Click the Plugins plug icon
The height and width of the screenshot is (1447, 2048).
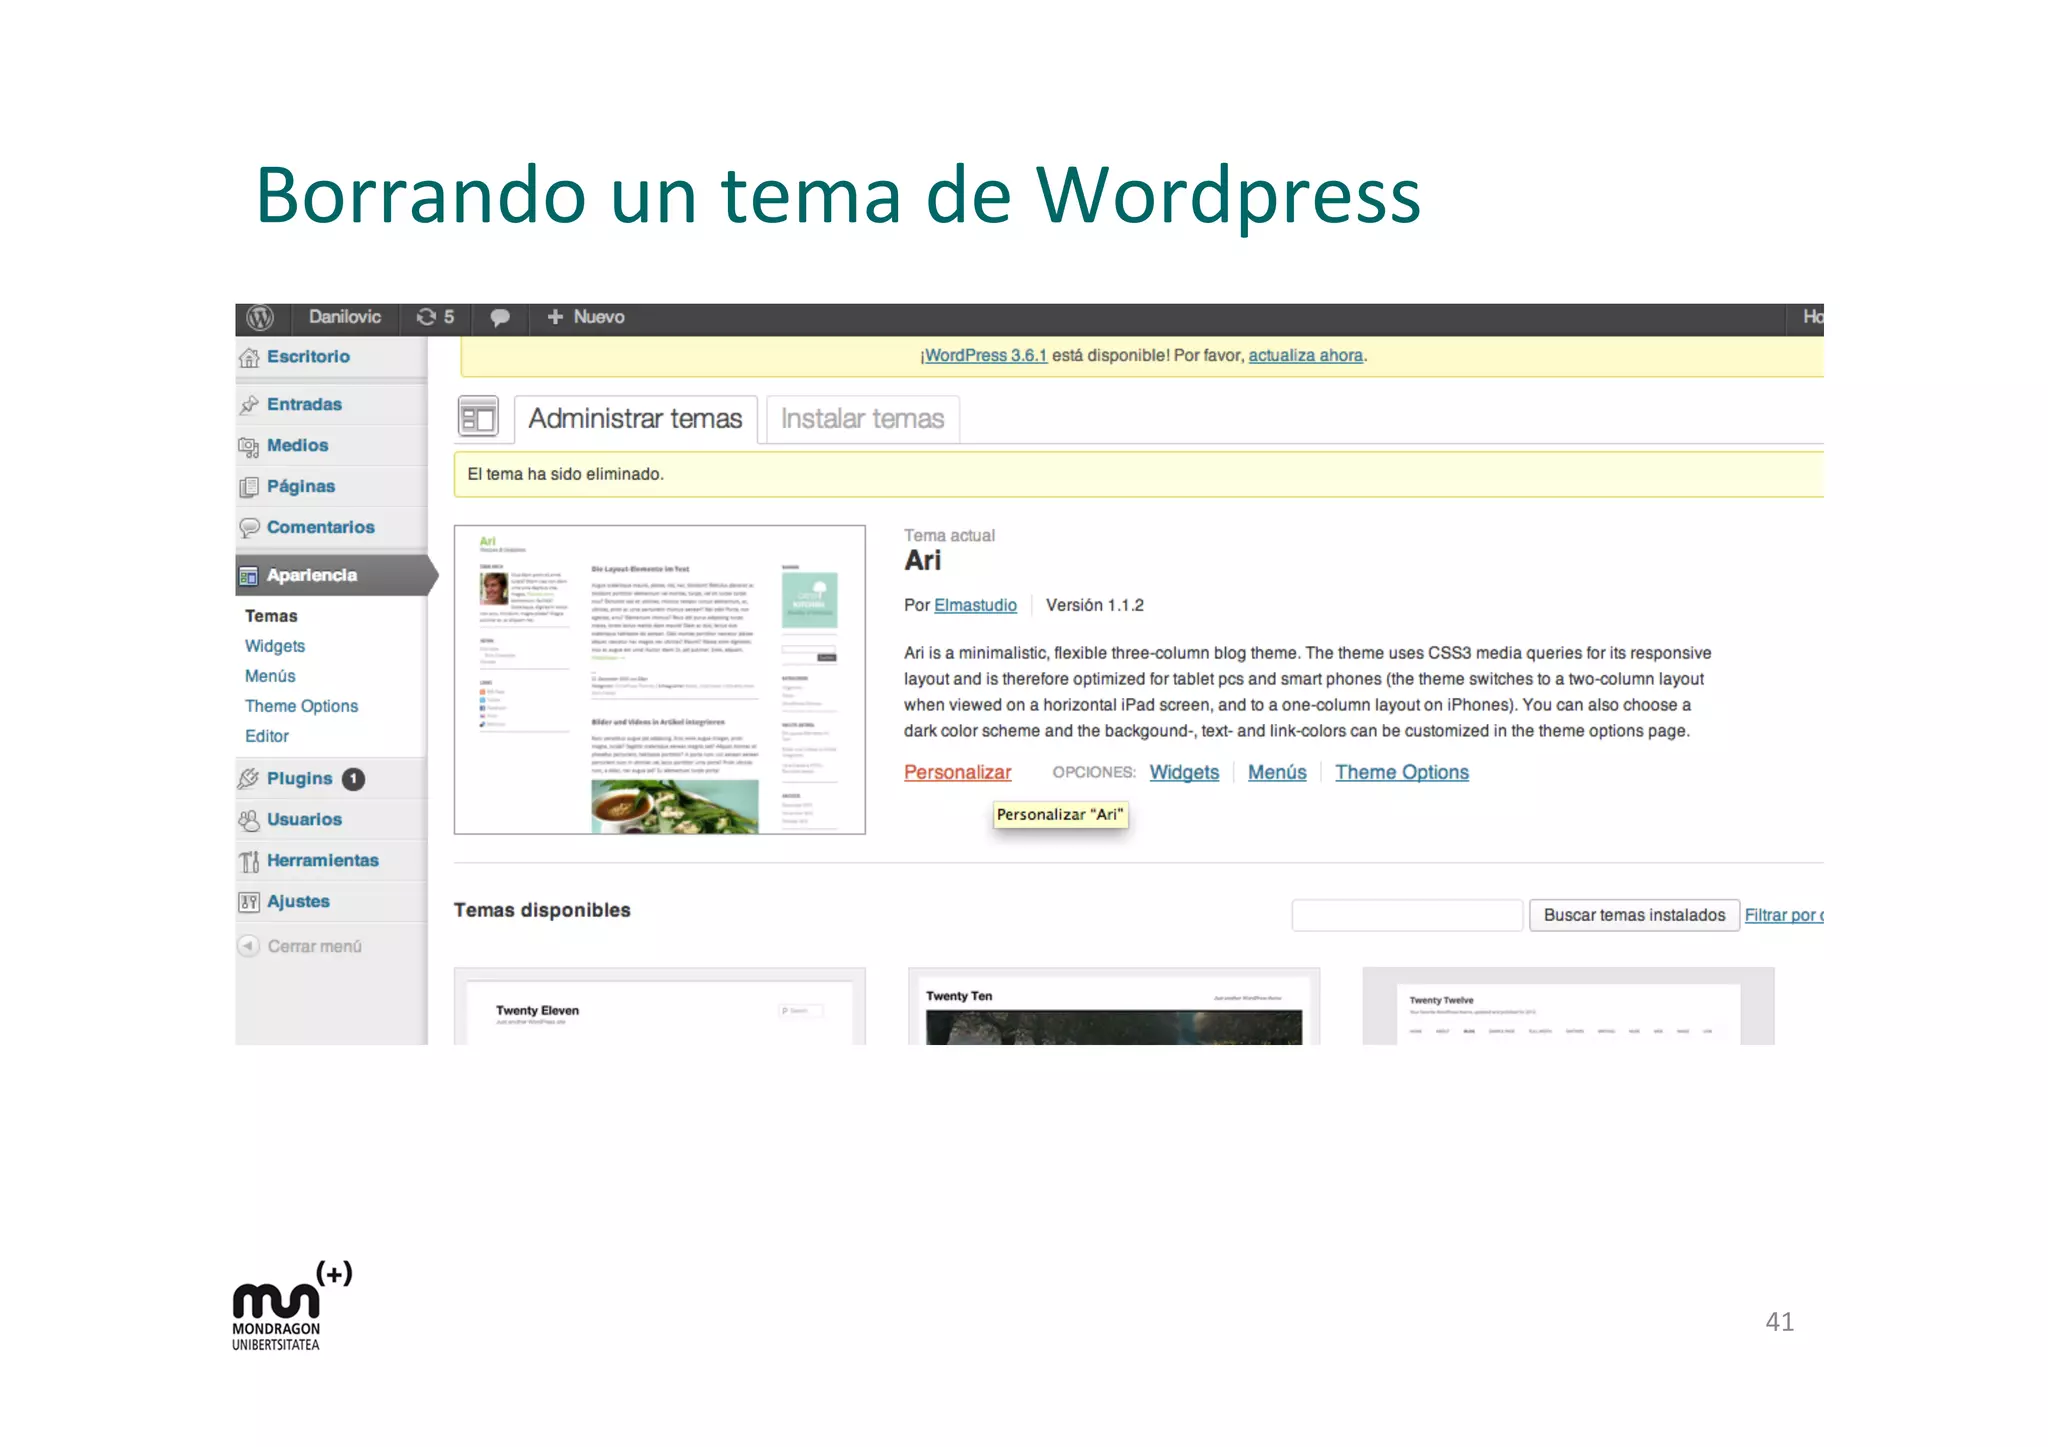(x=249, y=779)
